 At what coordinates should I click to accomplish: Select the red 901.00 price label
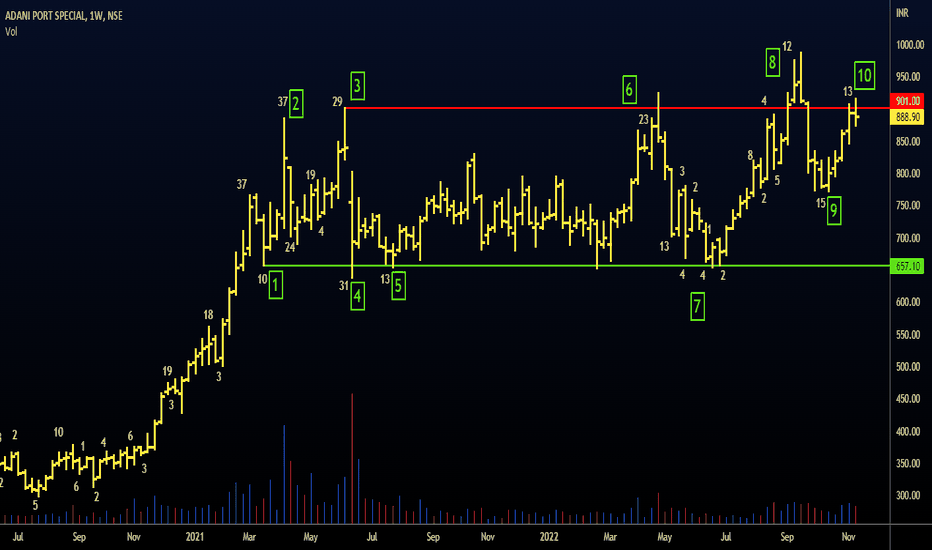tap(907, 101)
